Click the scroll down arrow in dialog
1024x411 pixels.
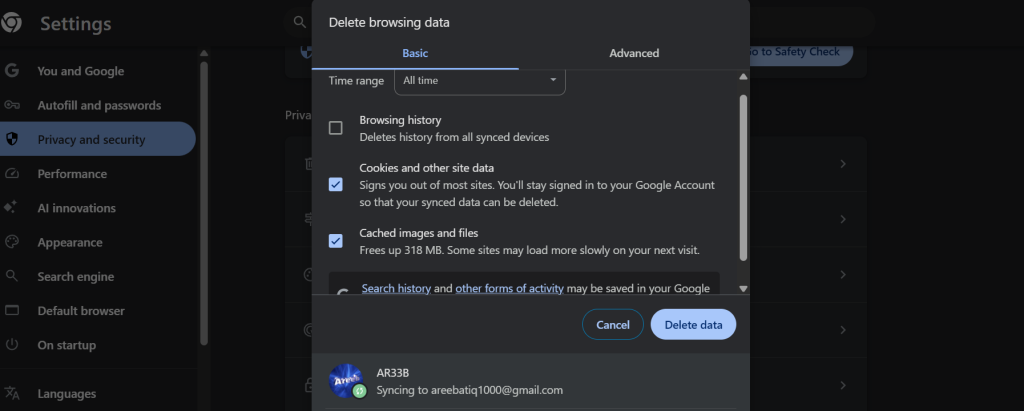point(742,288)
